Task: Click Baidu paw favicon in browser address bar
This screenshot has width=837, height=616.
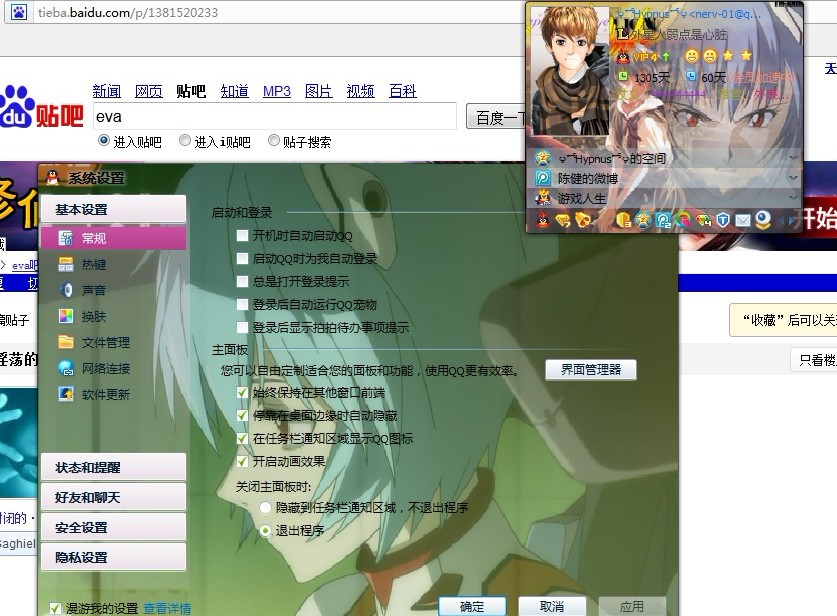Action: point(19,12)
